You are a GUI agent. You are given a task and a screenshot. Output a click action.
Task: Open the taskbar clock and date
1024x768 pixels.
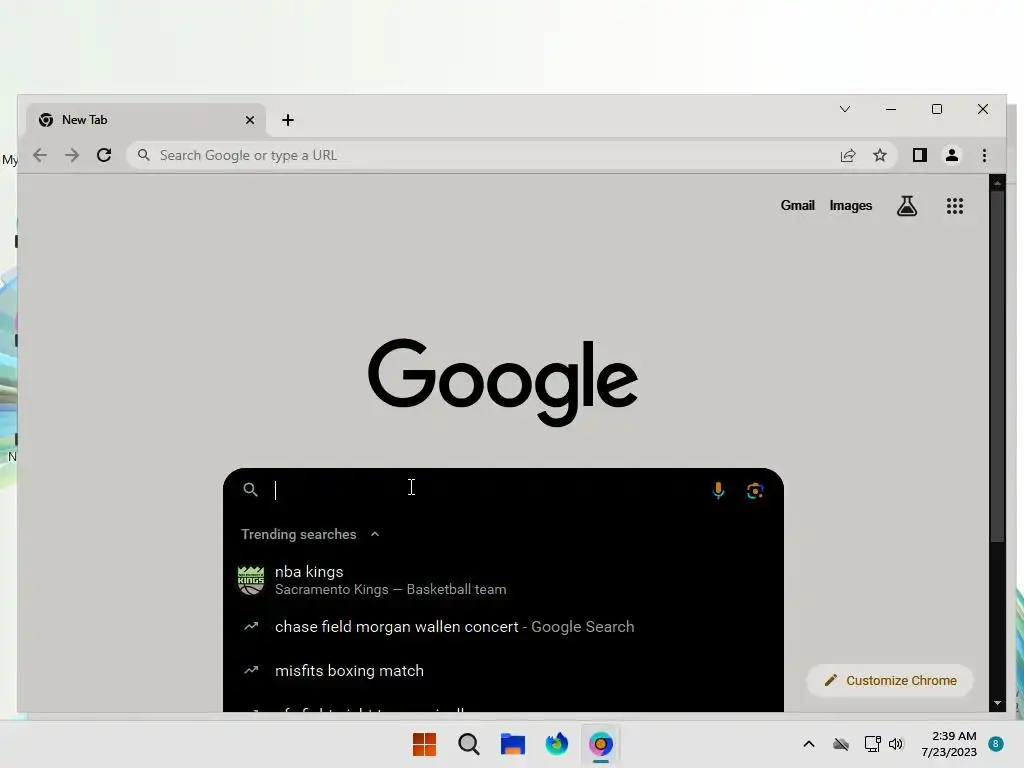950,744
